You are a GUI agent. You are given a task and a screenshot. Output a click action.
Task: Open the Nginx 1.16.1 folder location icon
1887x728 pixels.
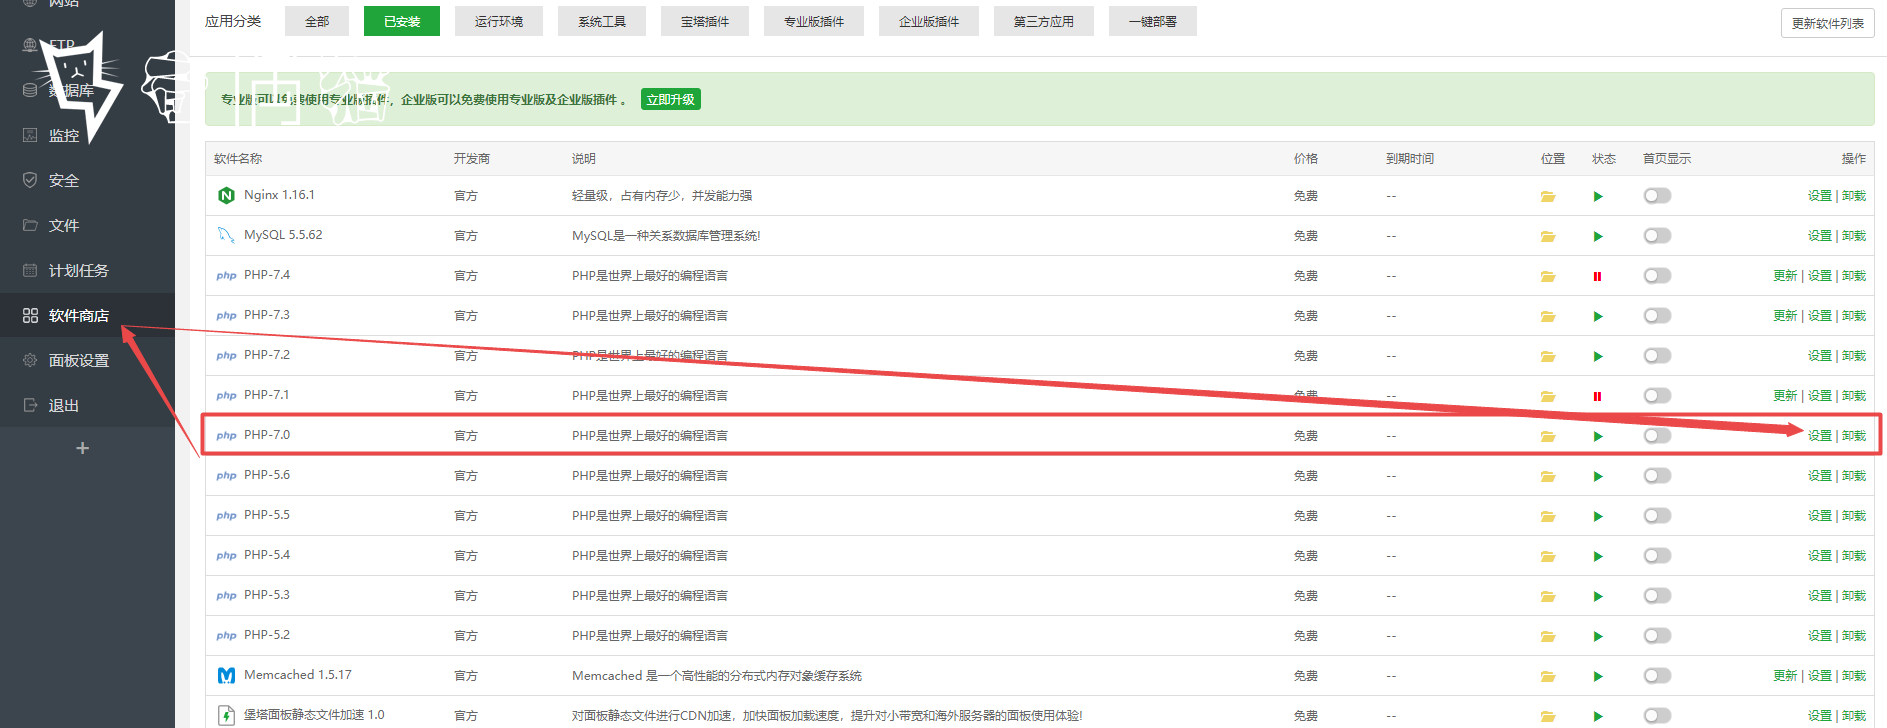(1548, 196)
